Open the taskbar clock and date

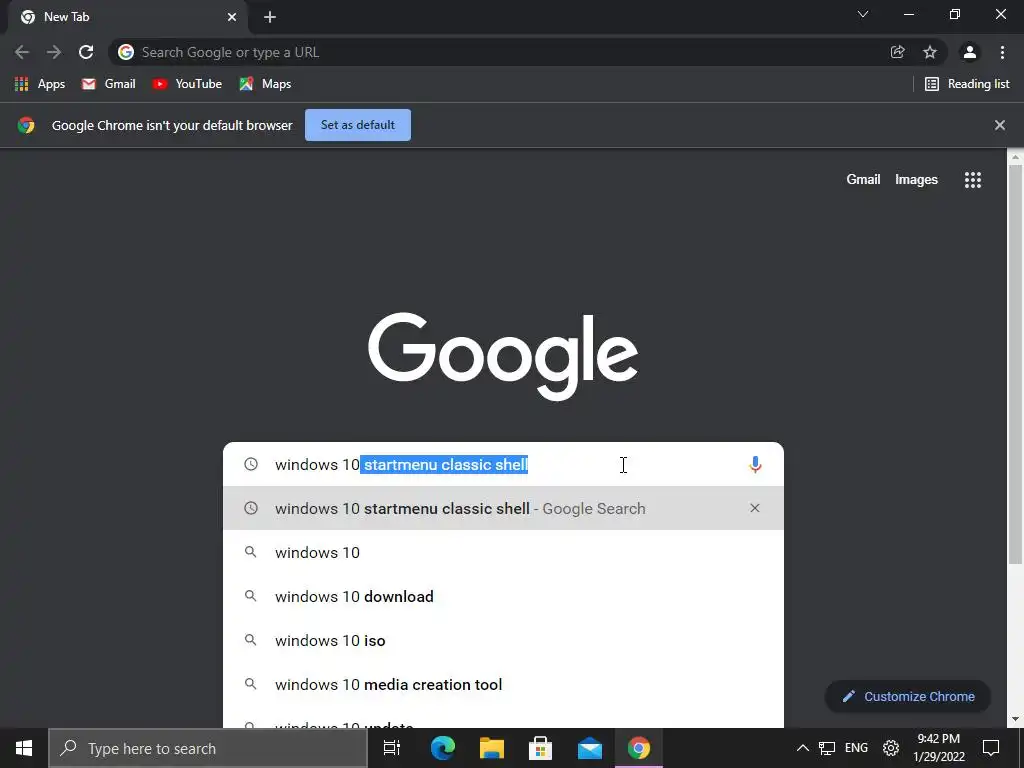pyautogui.click(x=938, y=748)
